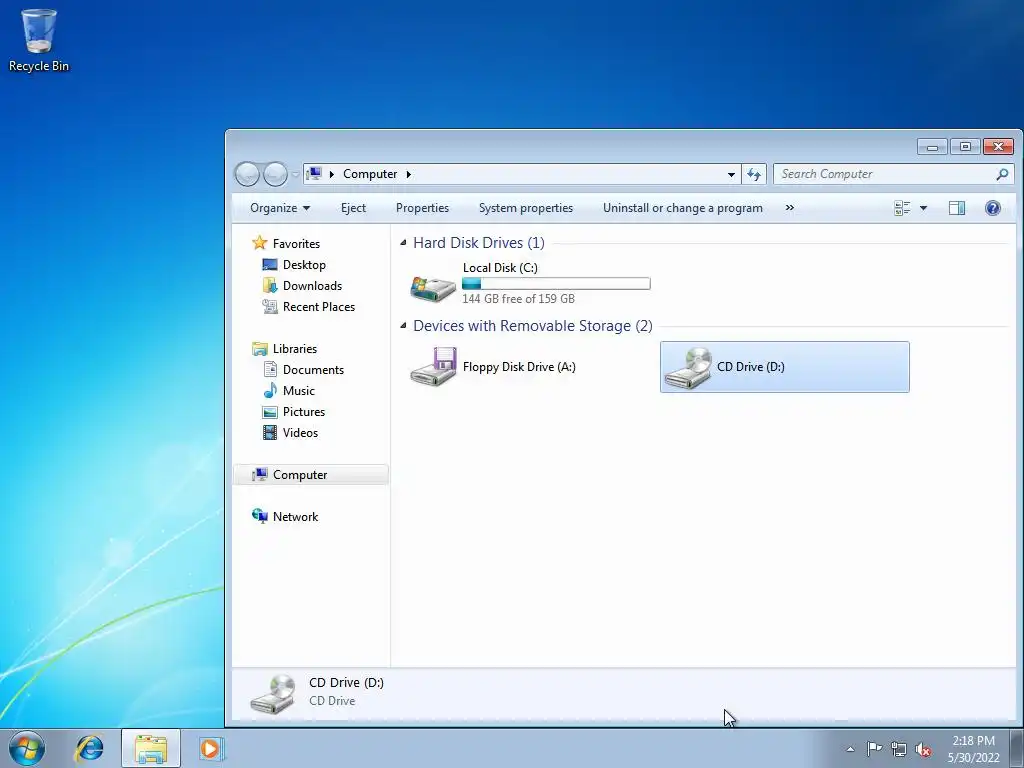Select Libraries in navigation pane
The image size is (1024, 768).
295,349
